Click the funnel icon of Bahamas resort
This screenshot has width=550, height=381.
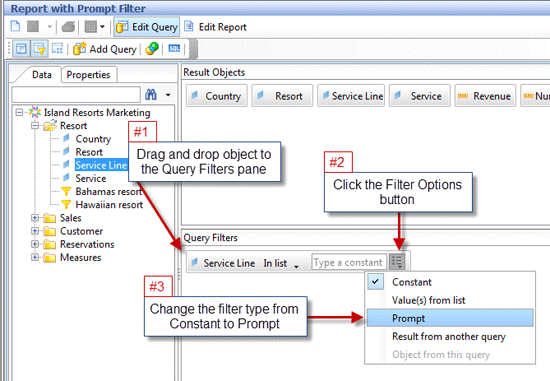66,191
